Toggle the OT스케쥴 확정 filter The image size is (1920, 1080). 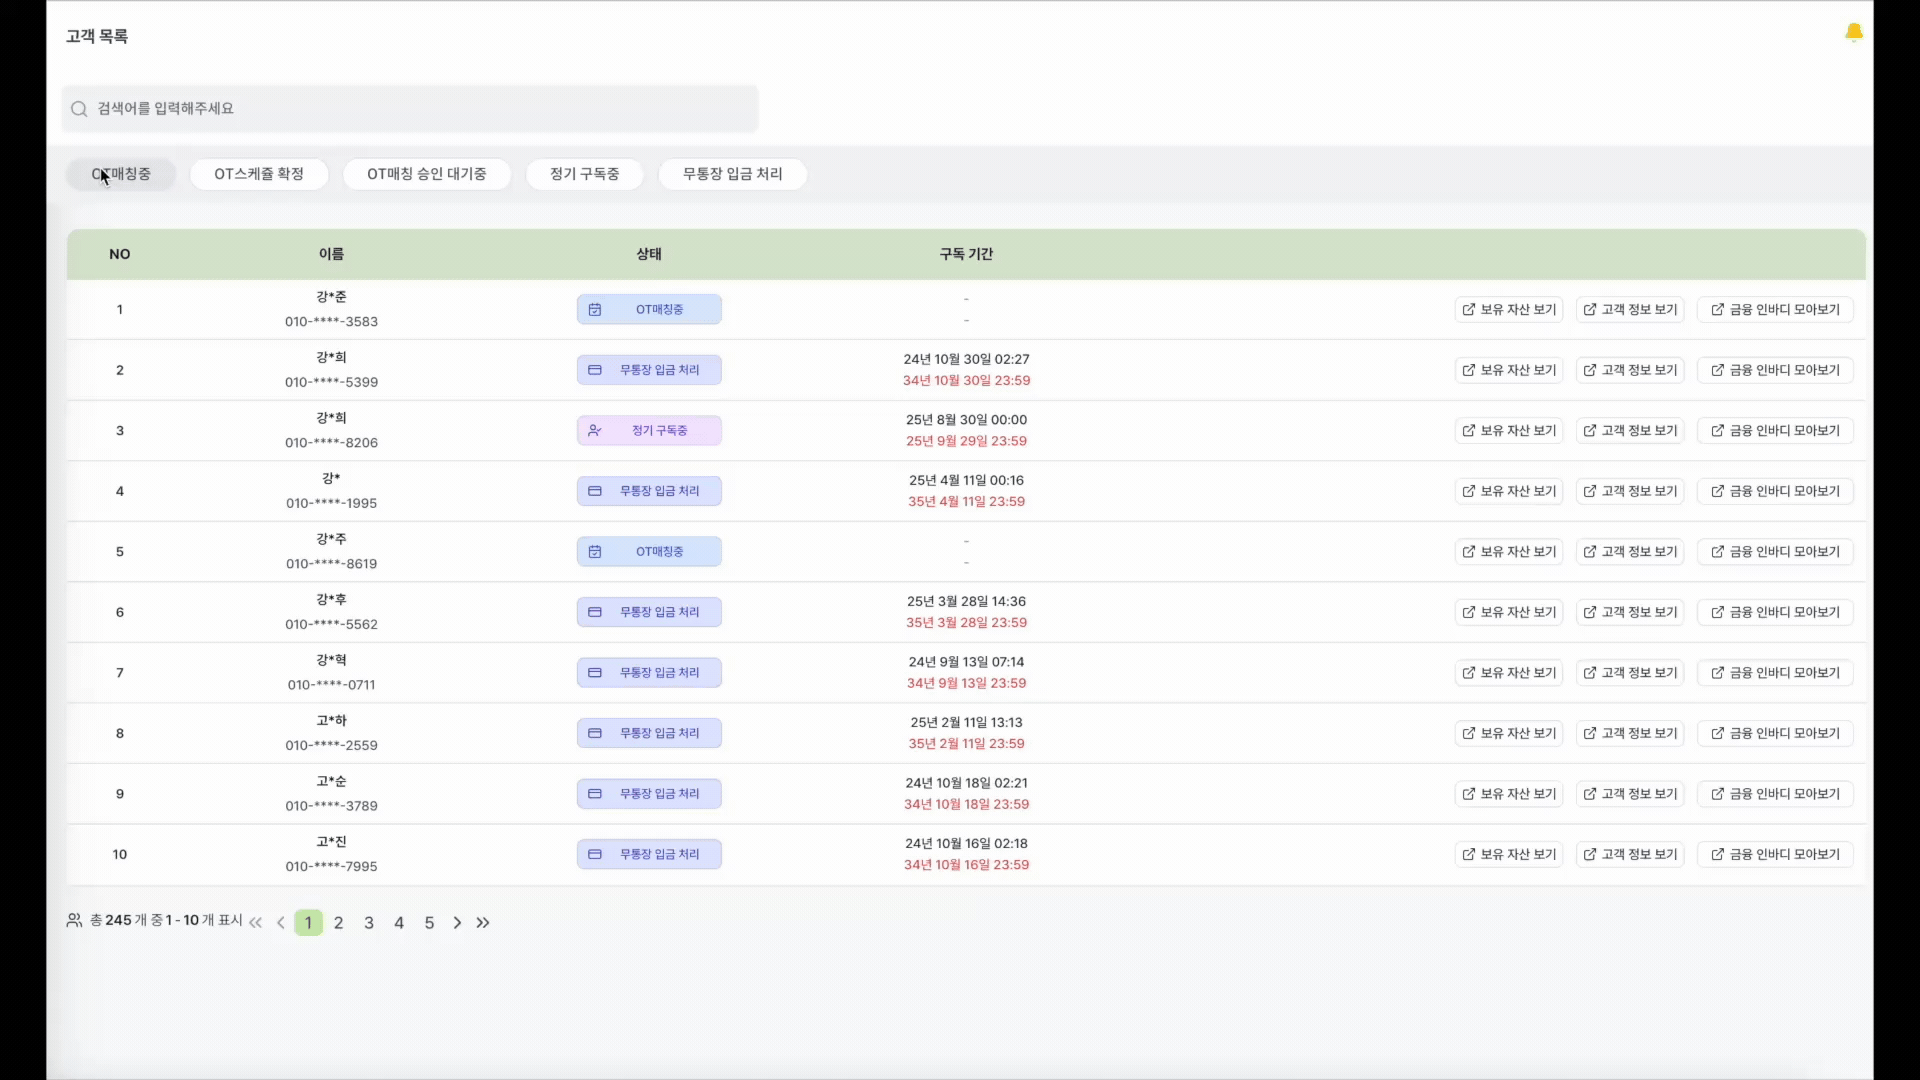tap(259, 174)
